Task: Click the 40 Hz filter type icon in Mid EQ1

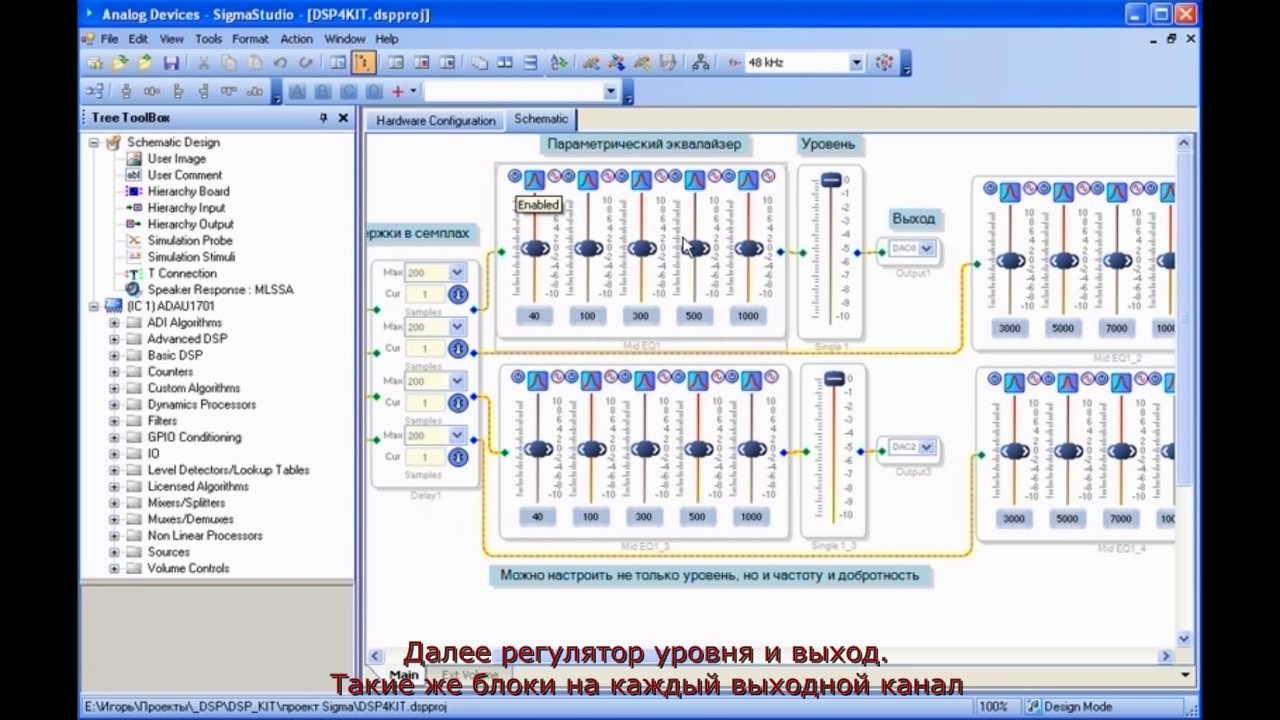Action: tap(534, 180)
